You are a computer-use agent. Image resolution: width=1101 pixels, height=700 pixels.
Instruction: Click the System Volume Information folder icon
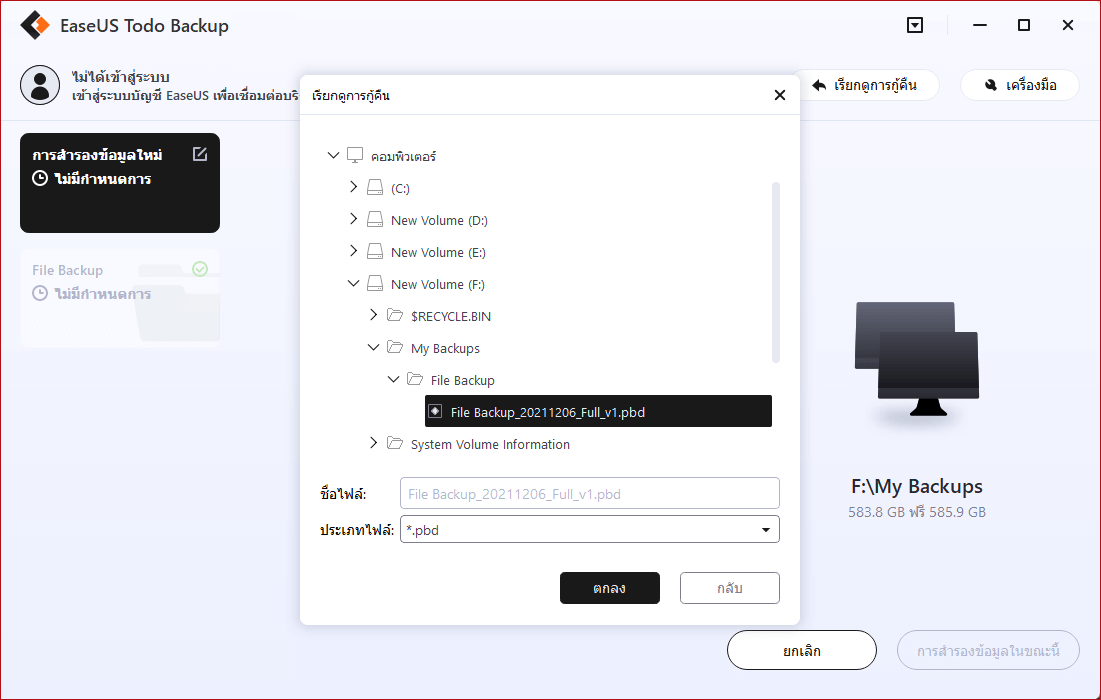click(x=395, y=443)
